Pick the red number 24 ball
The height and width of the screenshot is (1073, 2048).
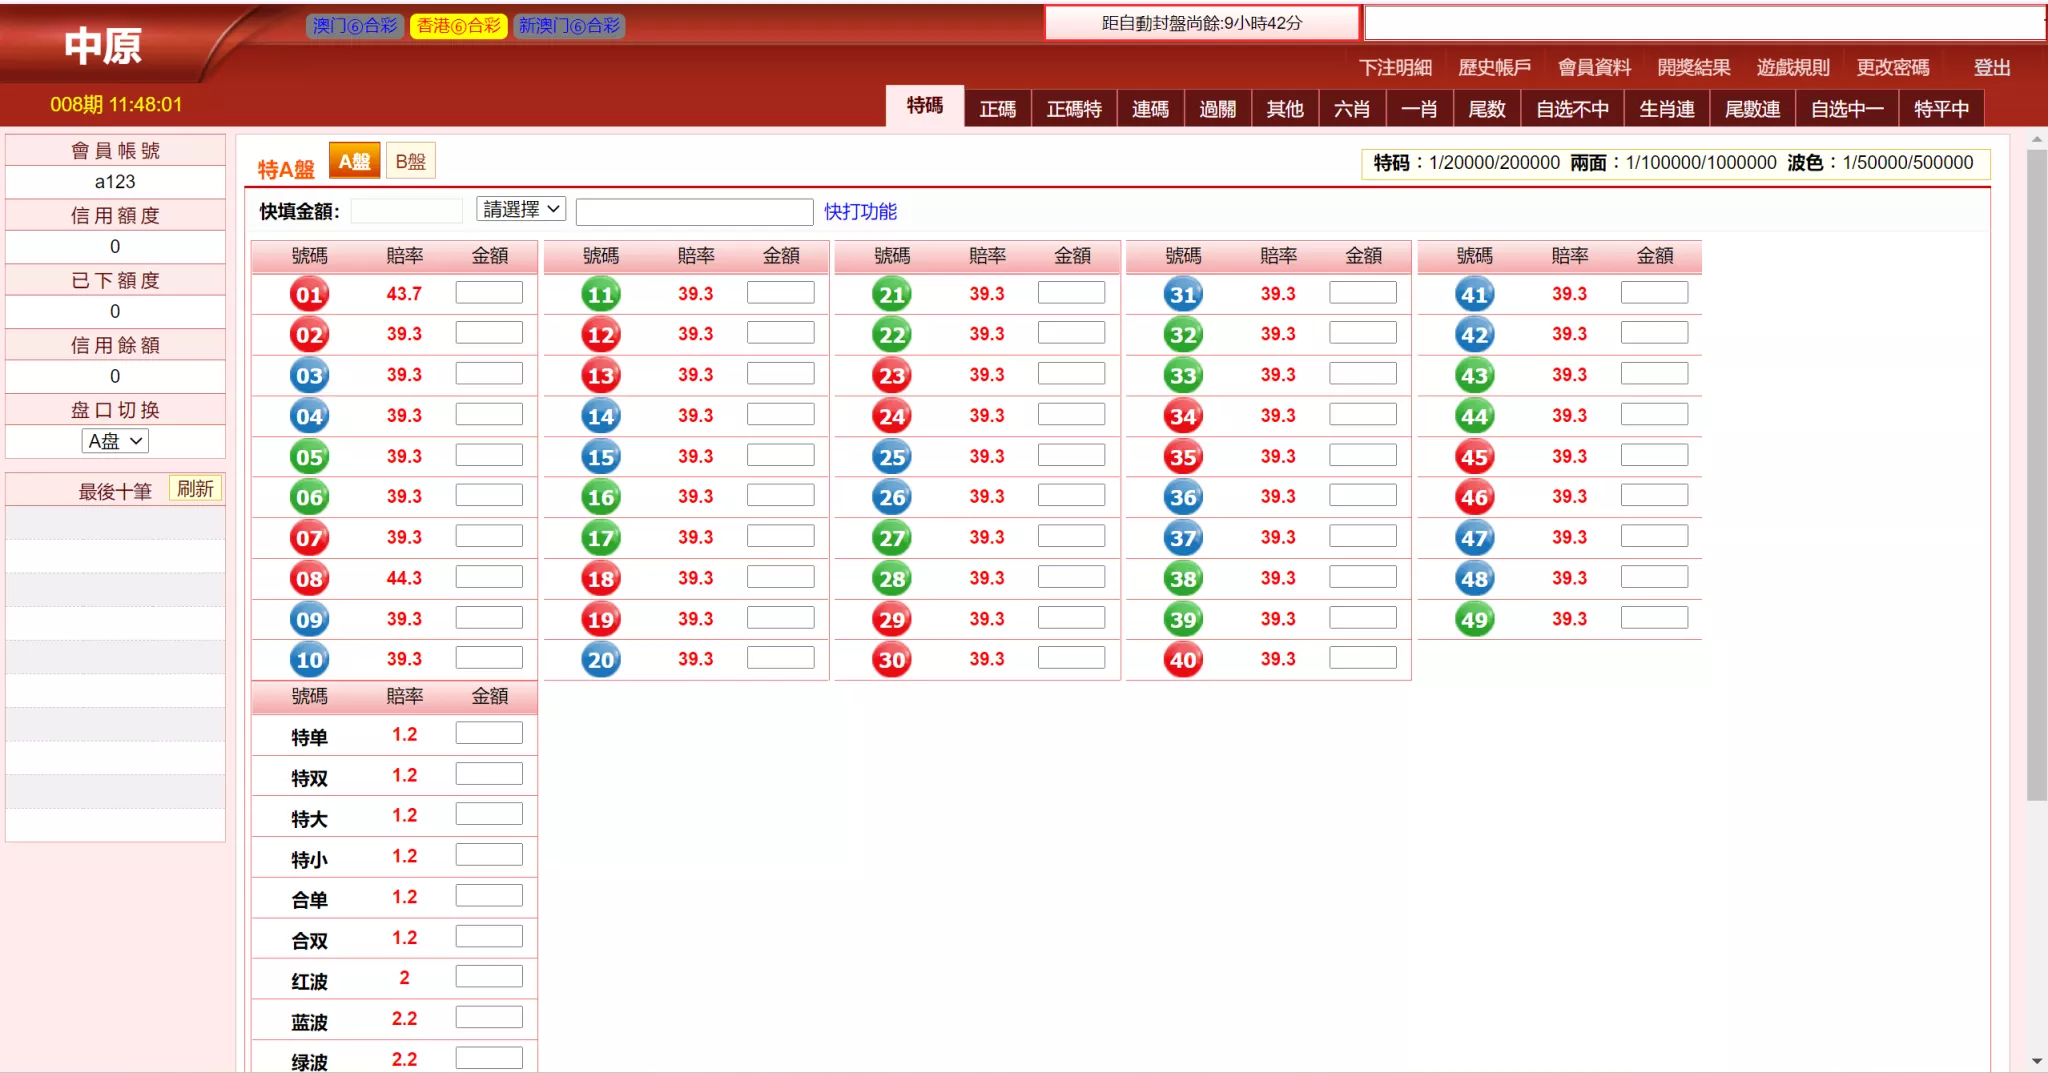click(891, 416)
